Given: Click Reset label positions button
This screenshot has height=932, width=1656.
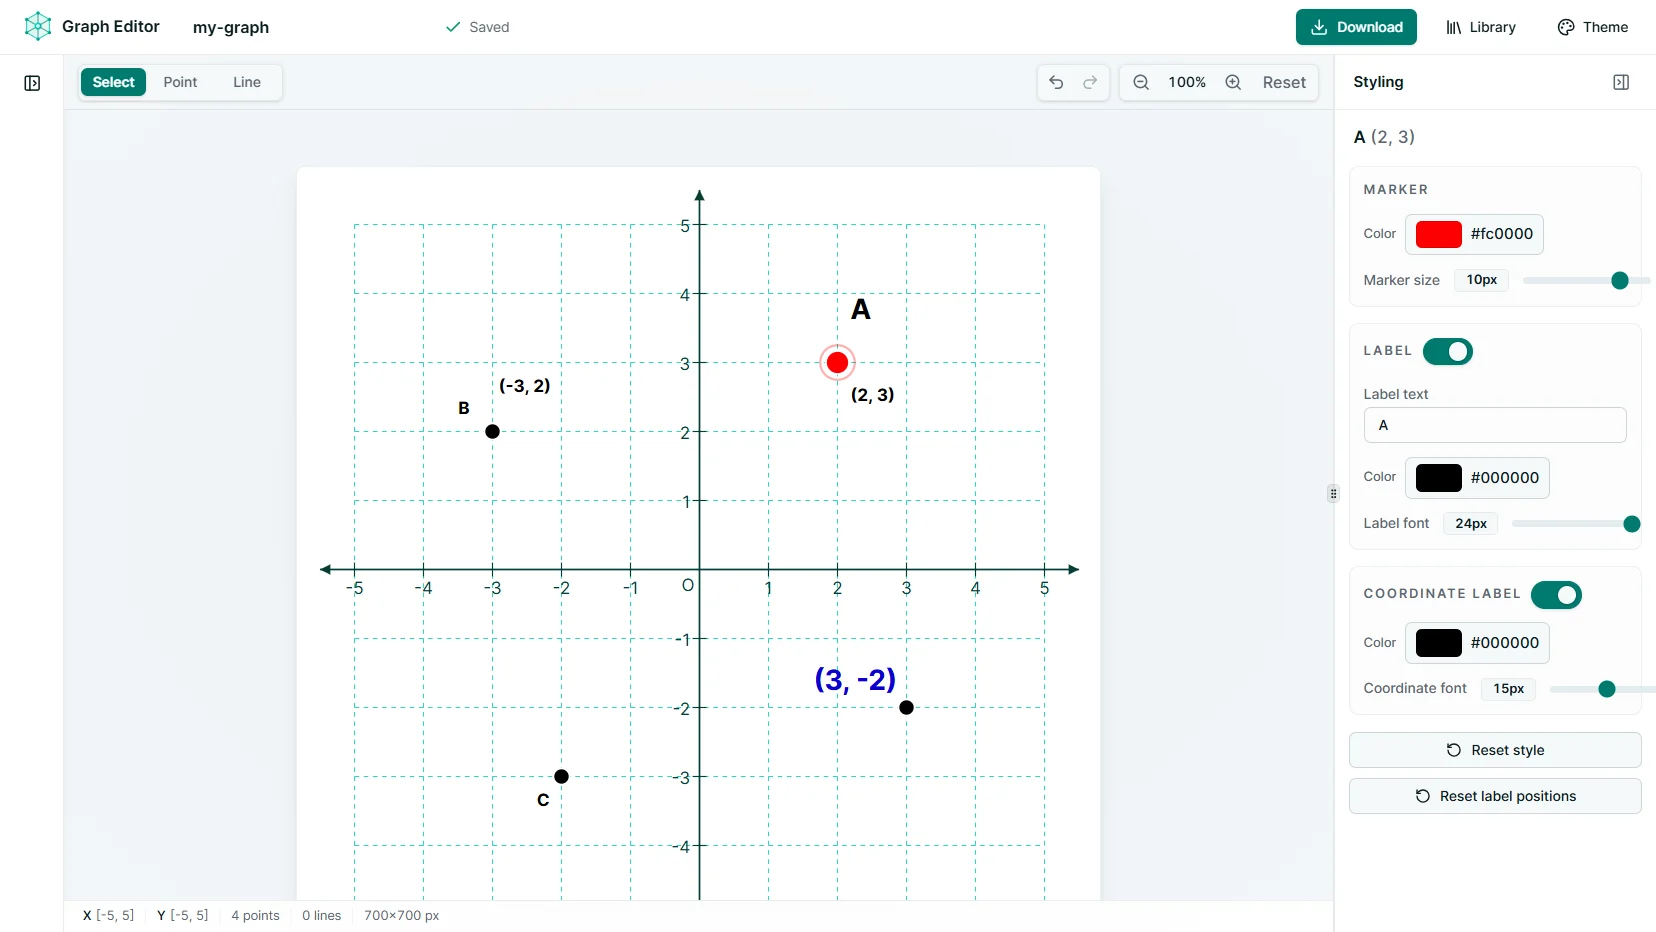Looking at the screenshot, I should (x=1495, y=796).
